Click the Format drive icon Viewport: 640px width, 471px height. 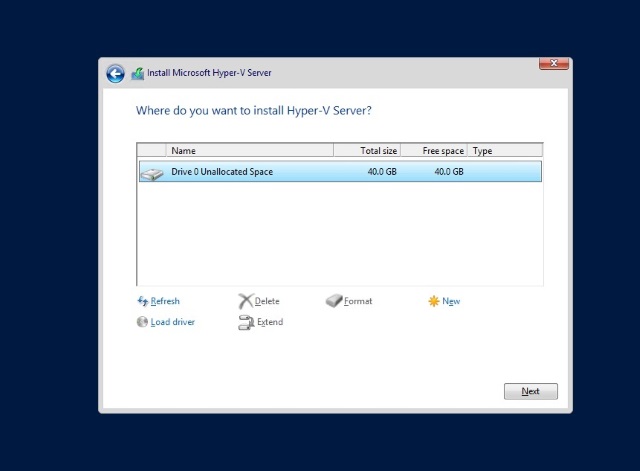[334, 301]
